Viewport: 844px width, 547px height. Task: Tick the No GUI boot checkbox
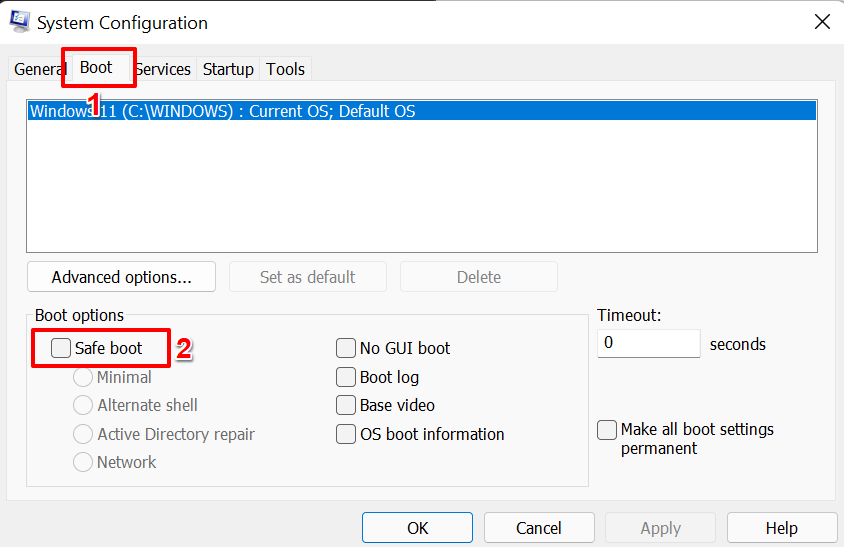346,348
